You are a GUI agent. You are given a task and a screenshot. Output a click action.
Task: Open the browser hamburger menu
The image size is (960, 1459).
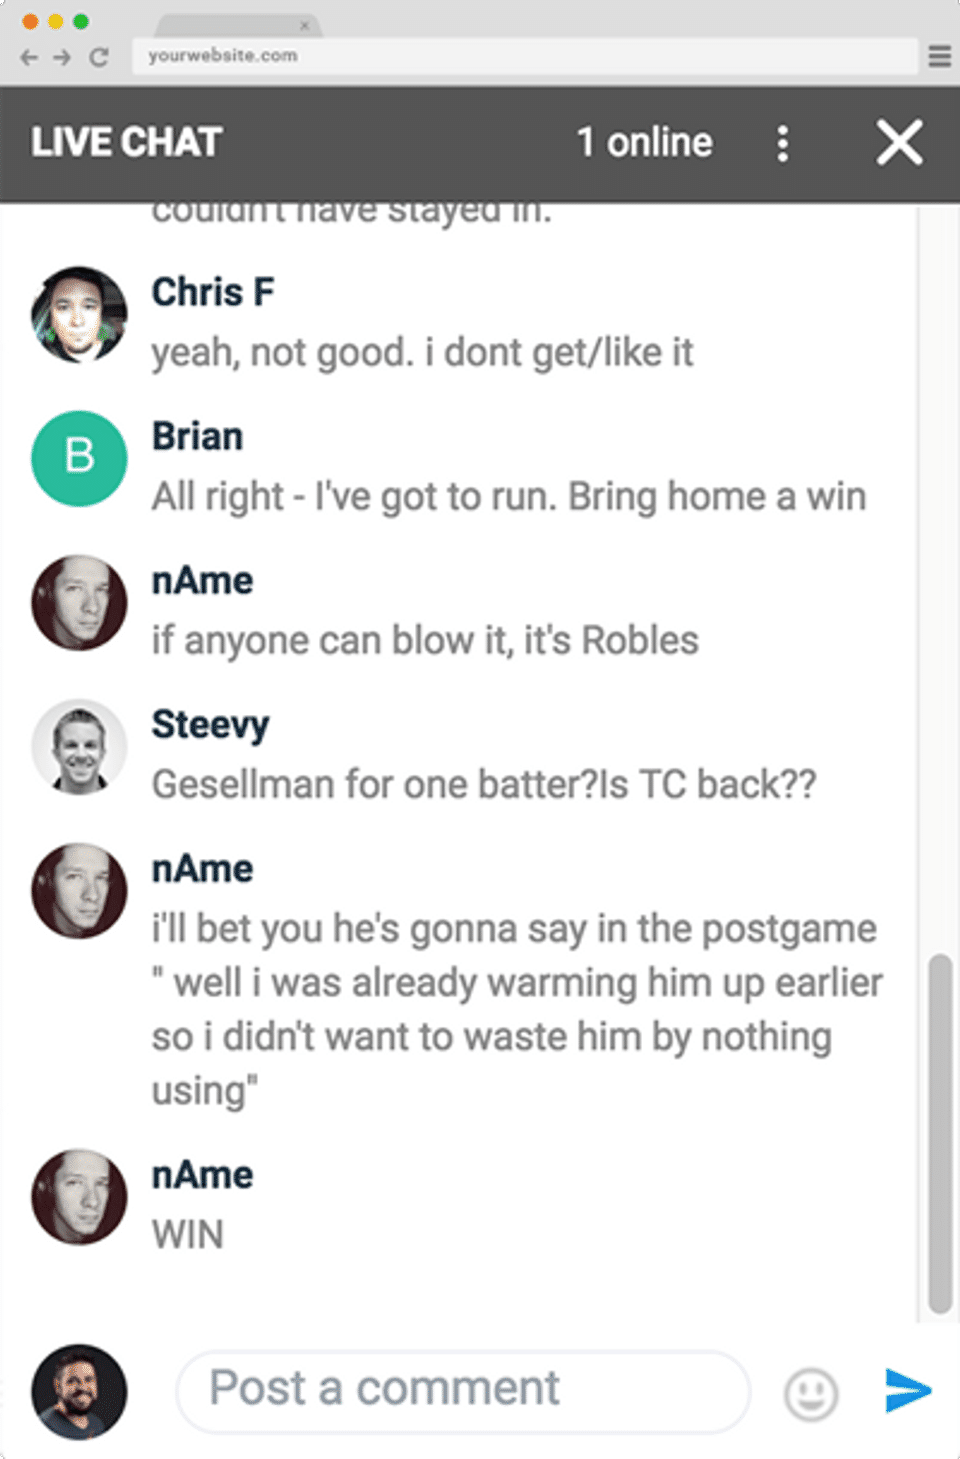click(x=939, y=56)
